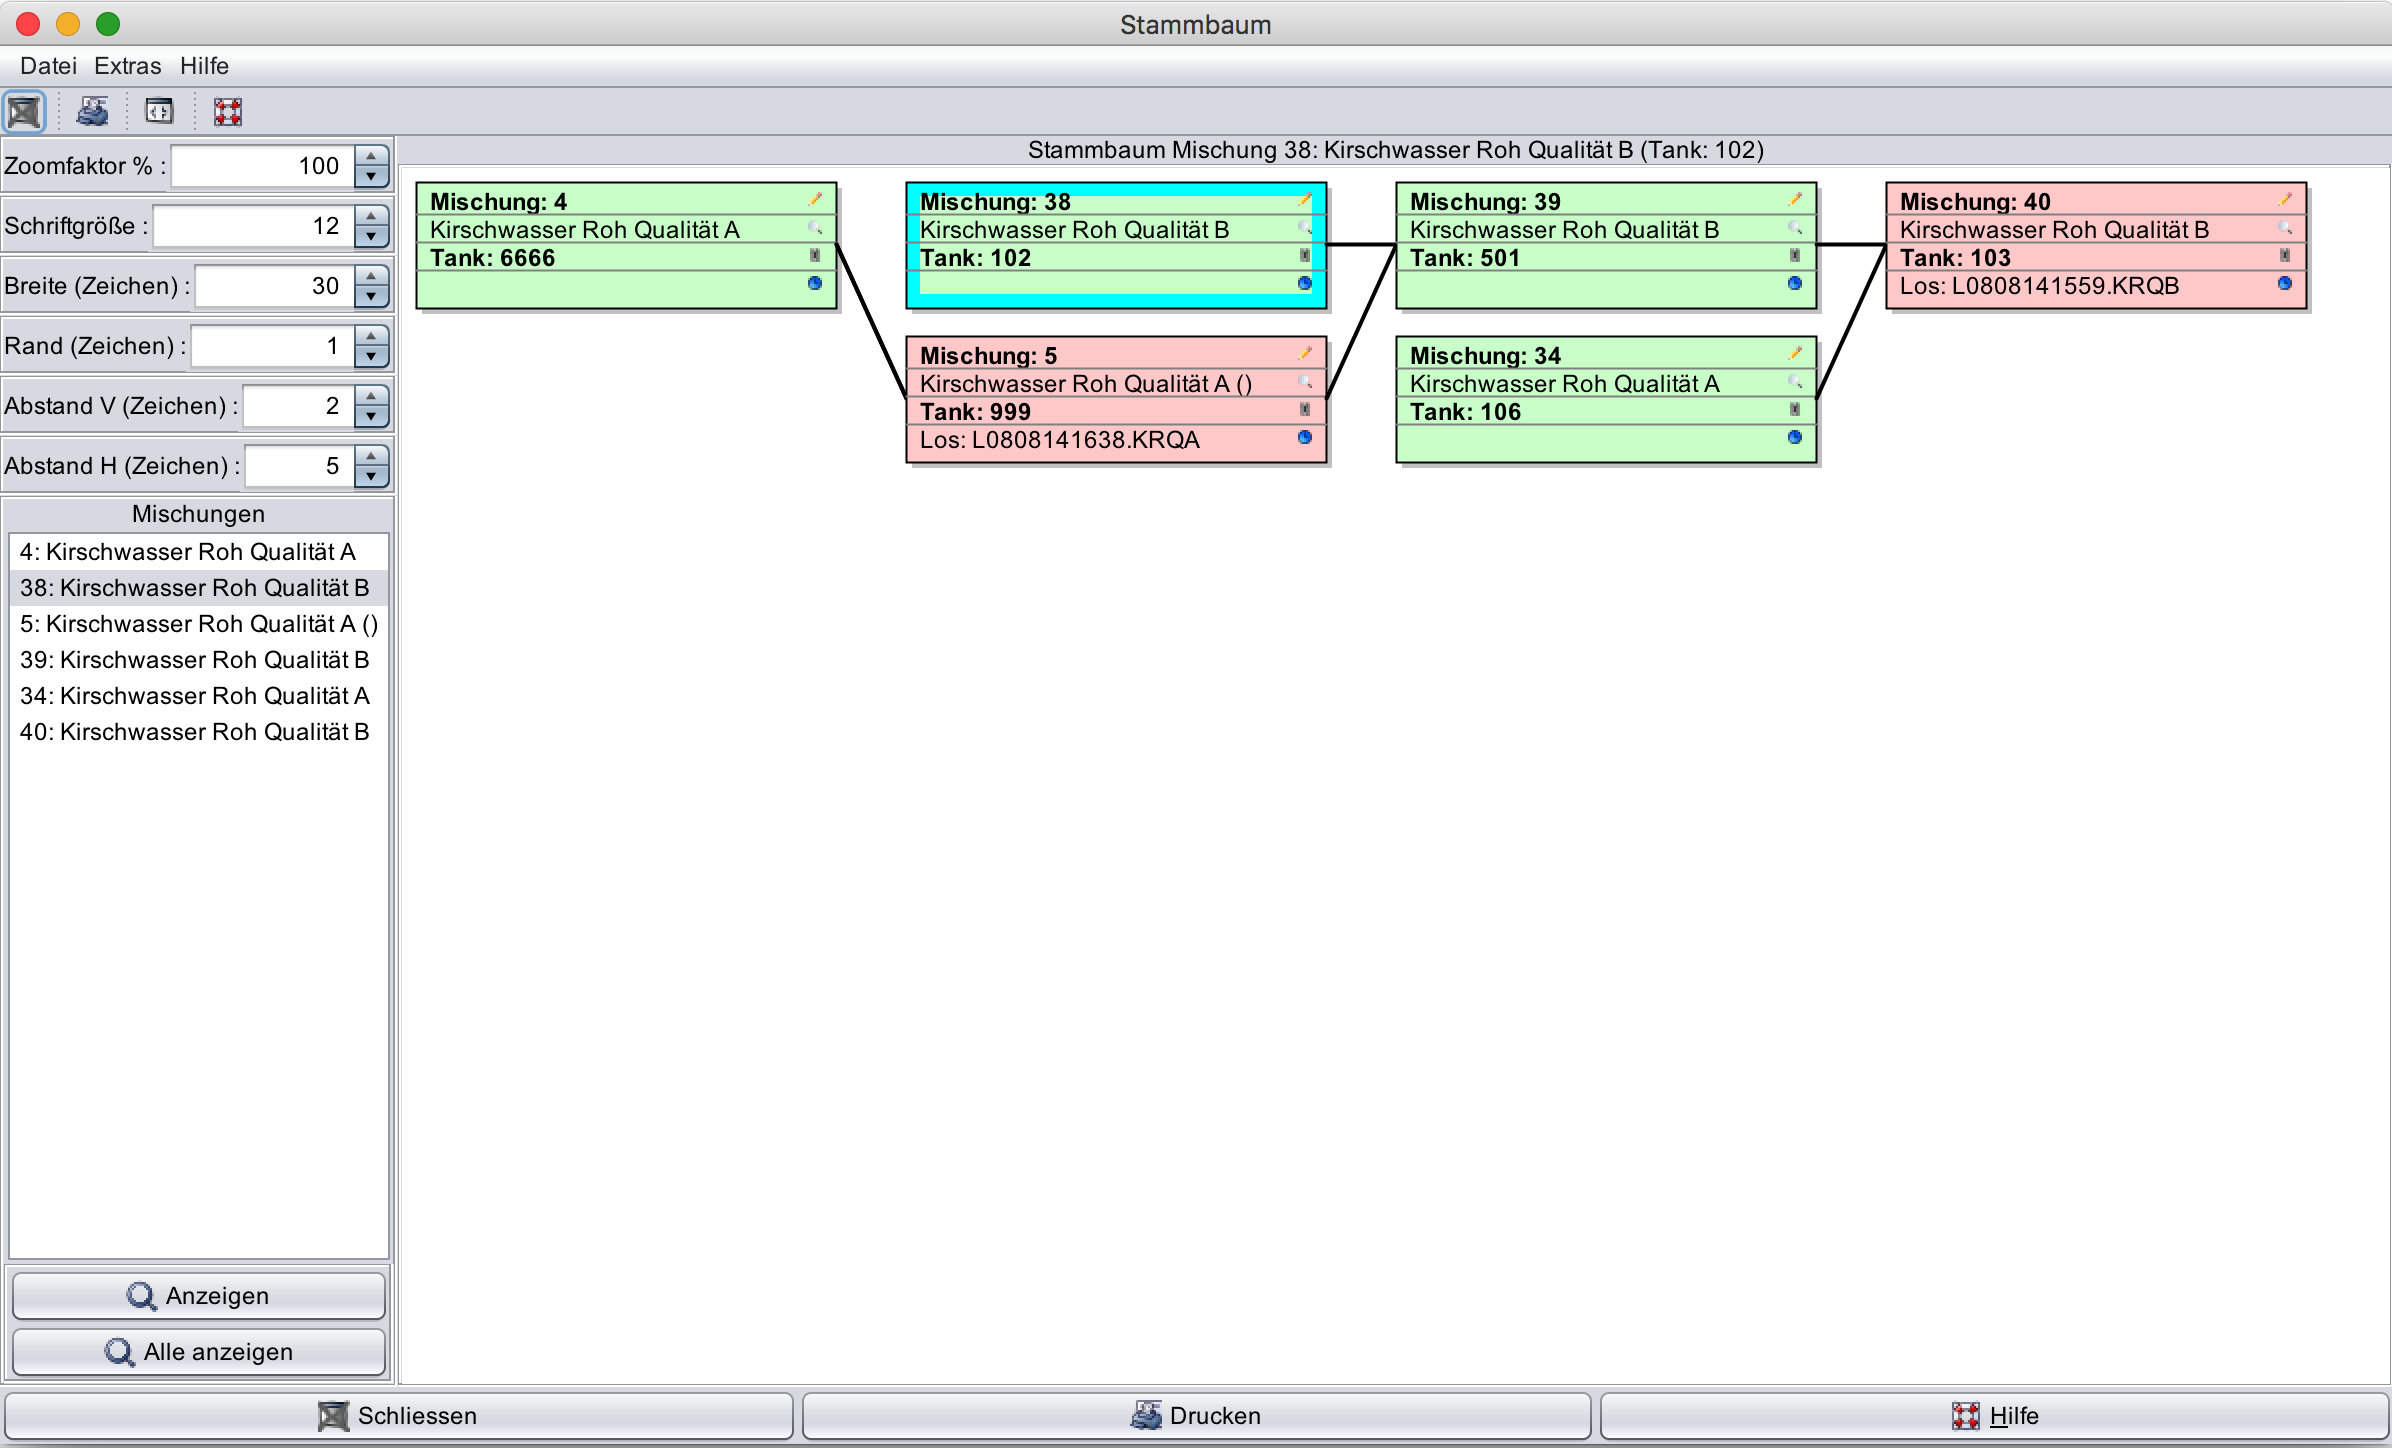Click the blue clock icon on Mischung 40

2285,284
